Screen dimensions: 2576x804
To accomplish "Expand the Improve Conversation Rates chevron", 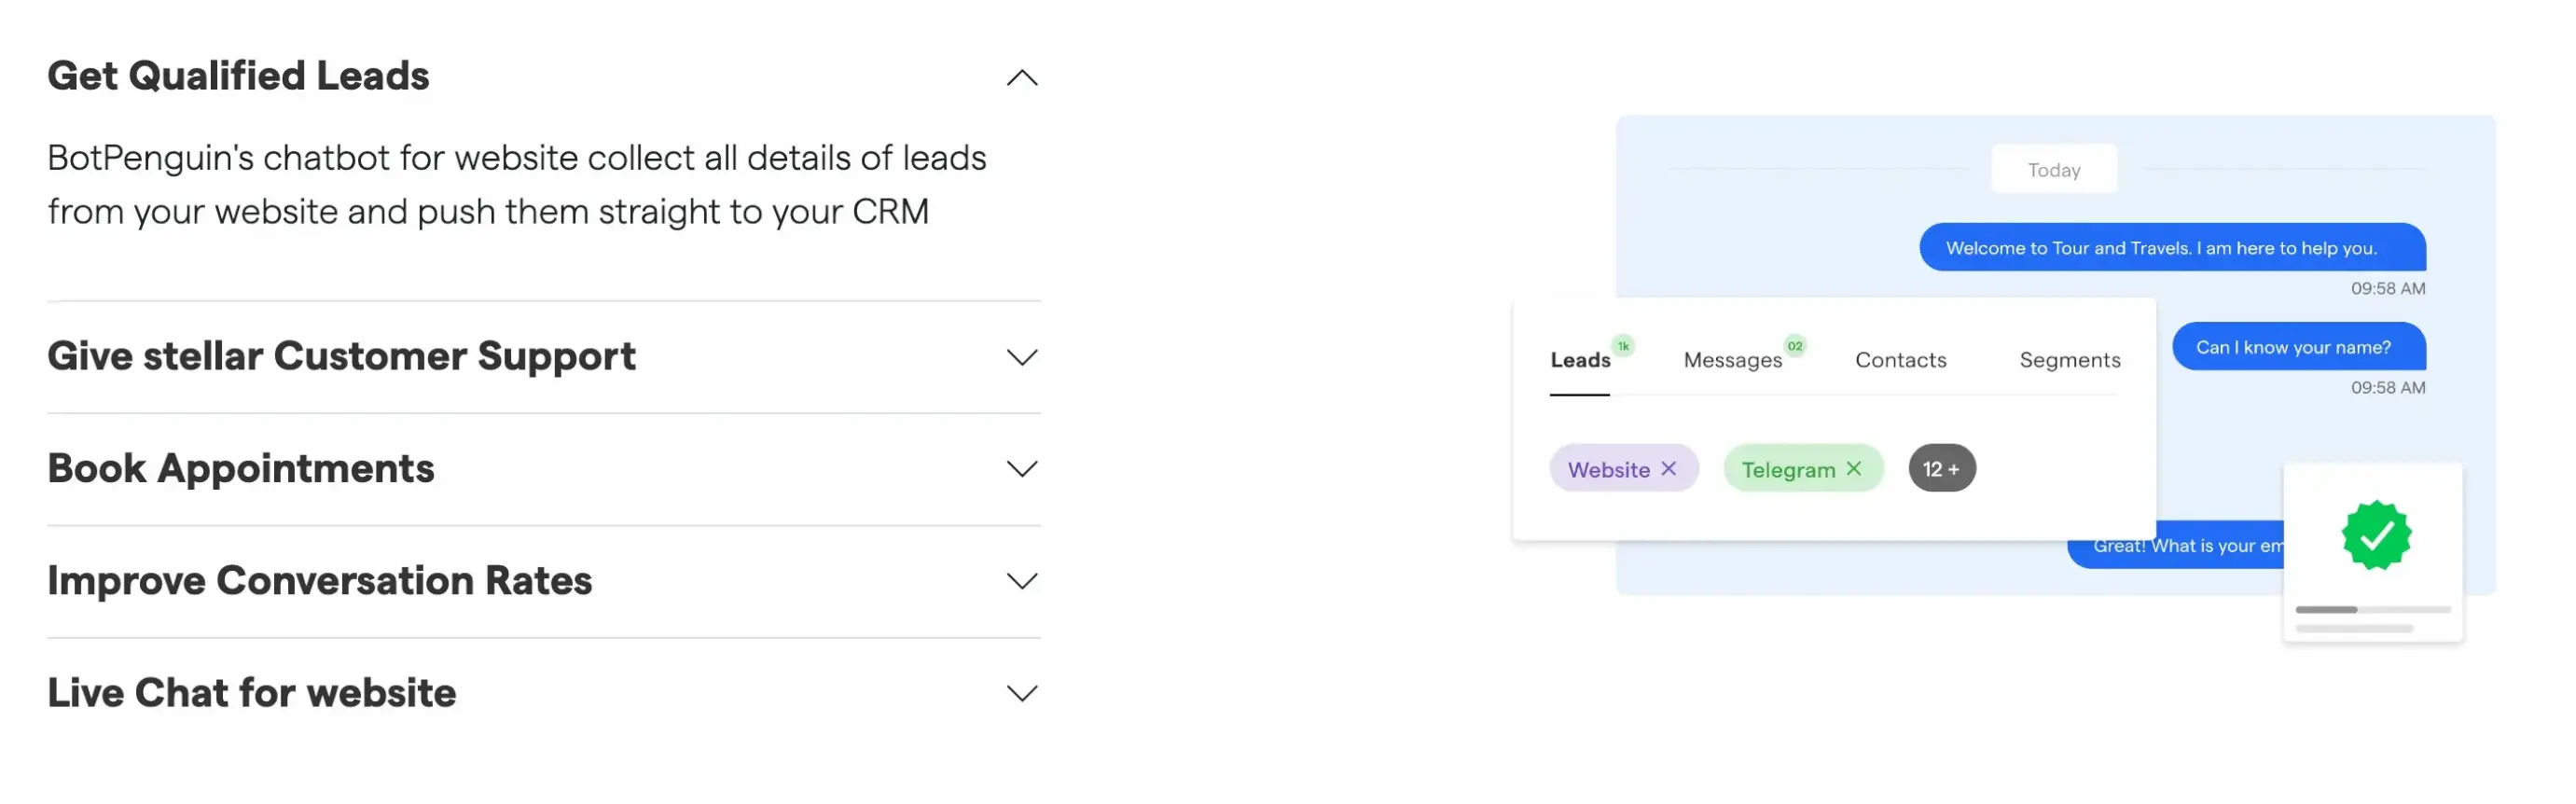I will point(1021,581).
